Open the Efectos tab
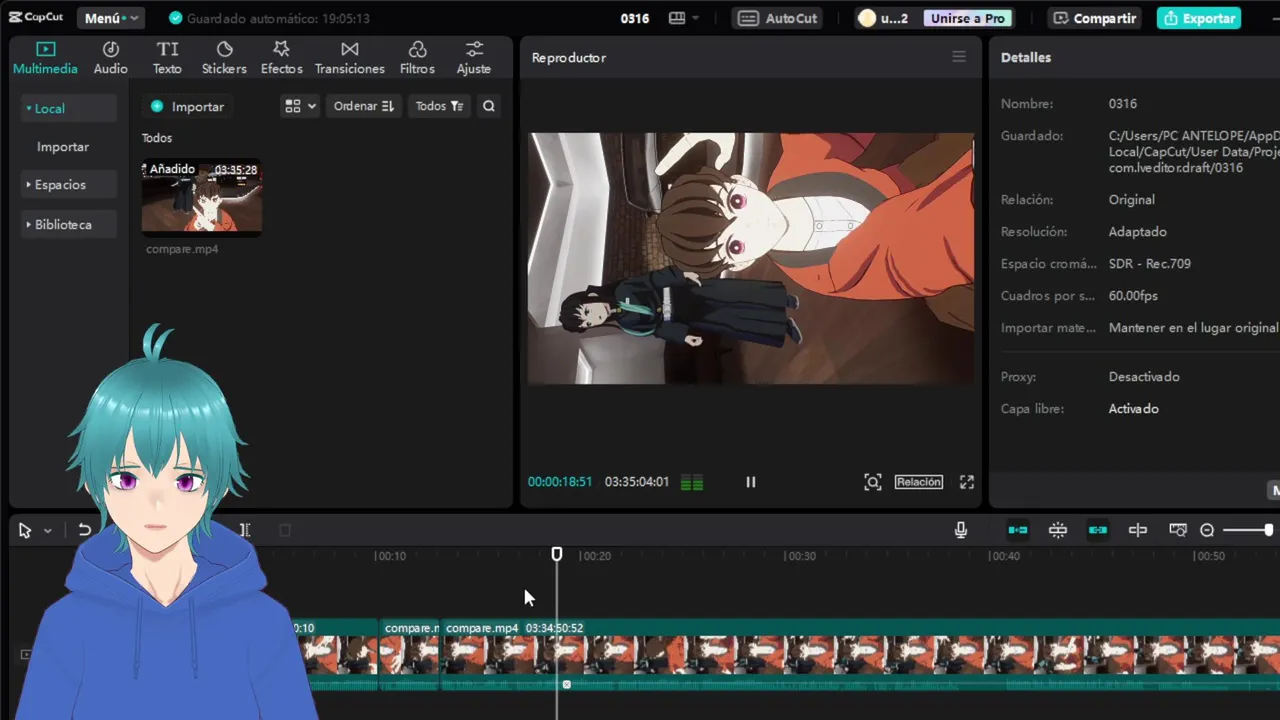1280x720 pixels. tap(281, 58)
